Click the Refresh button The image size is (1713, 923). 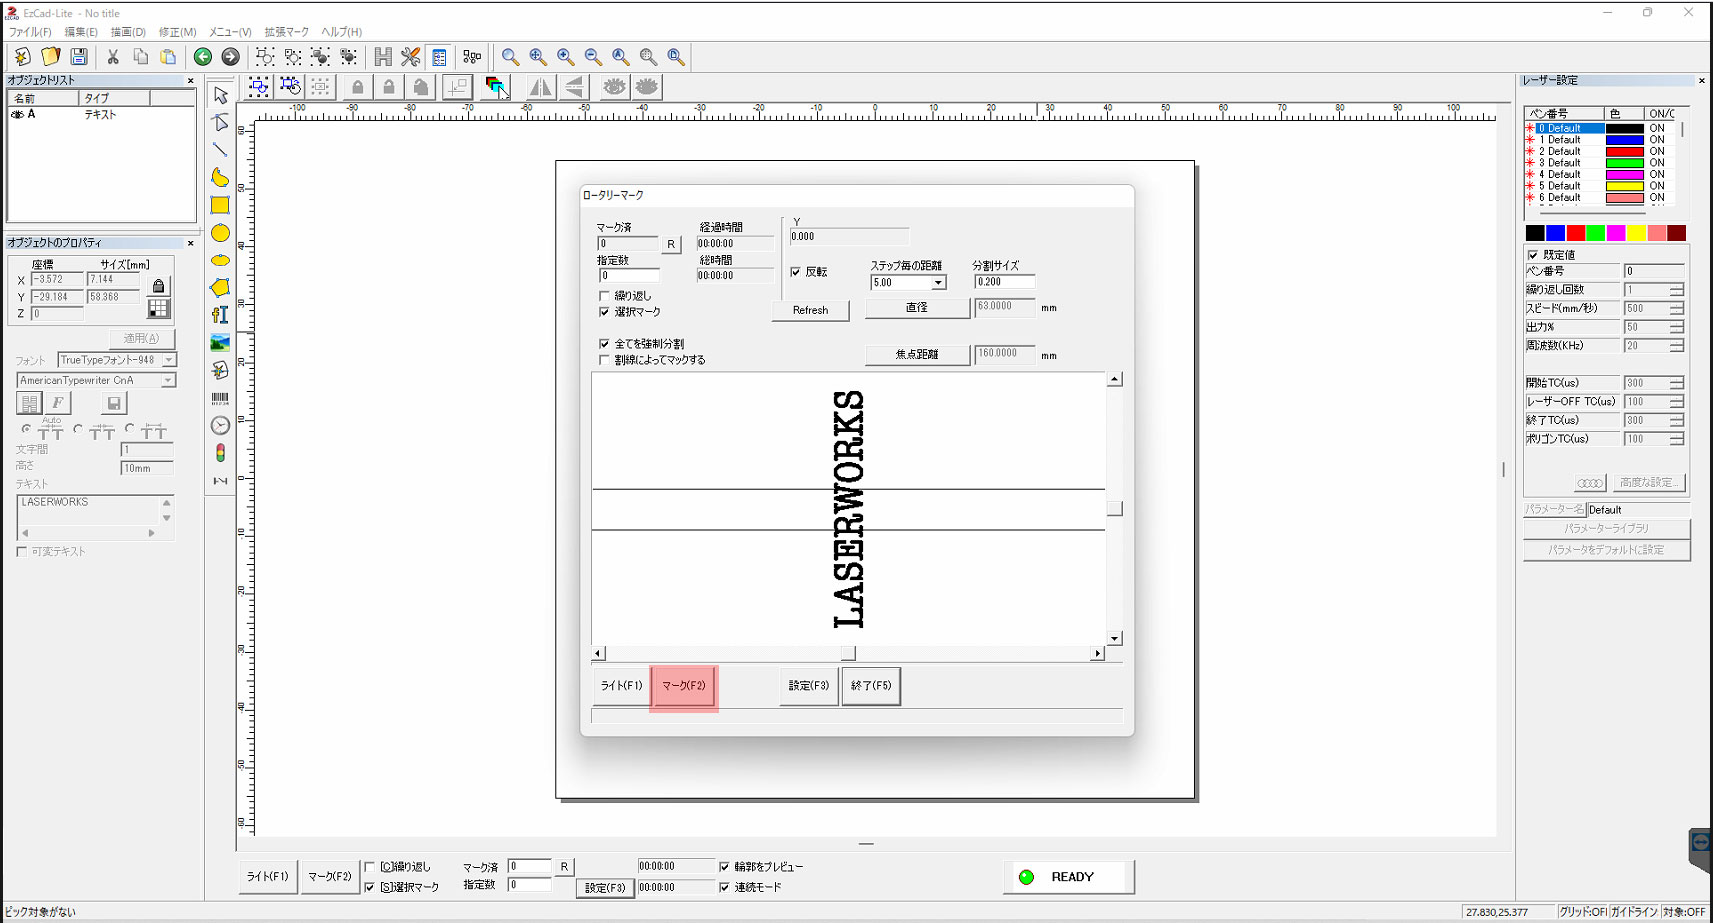pyautogui.click(x=810, y=310)
